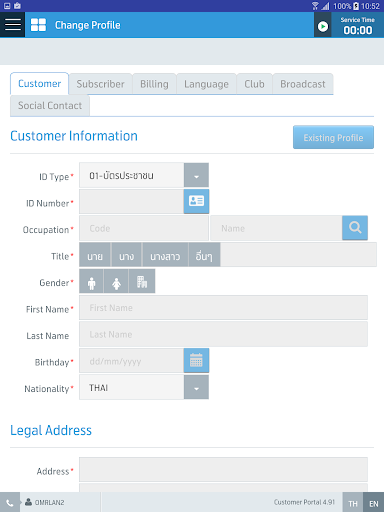Switch language to TH
The image size is (384, 512).
(x=353, y=502)
